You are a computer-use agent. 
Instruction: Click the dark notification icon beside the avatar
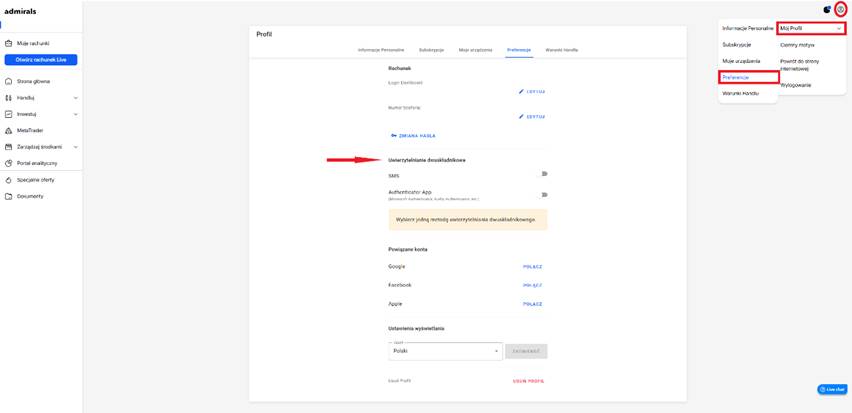[827, 10]
